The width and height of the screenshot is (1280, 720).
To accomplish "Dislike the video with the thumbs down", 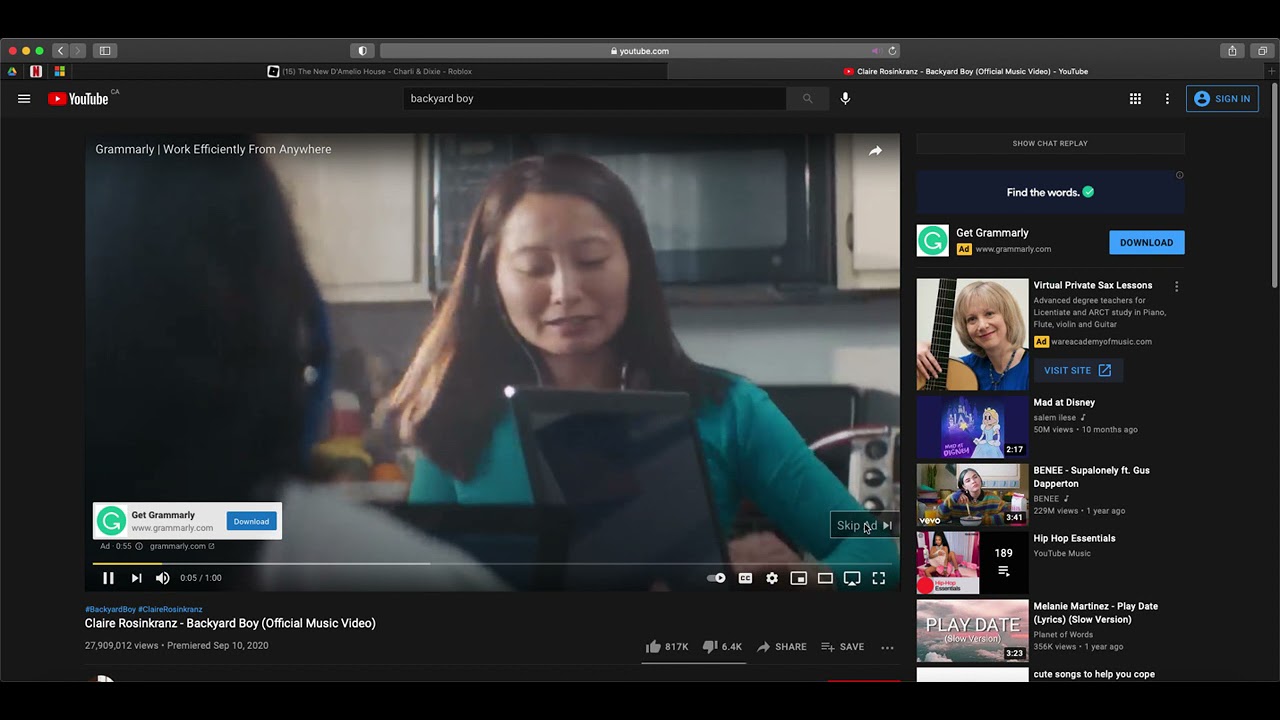I will 721,647.
